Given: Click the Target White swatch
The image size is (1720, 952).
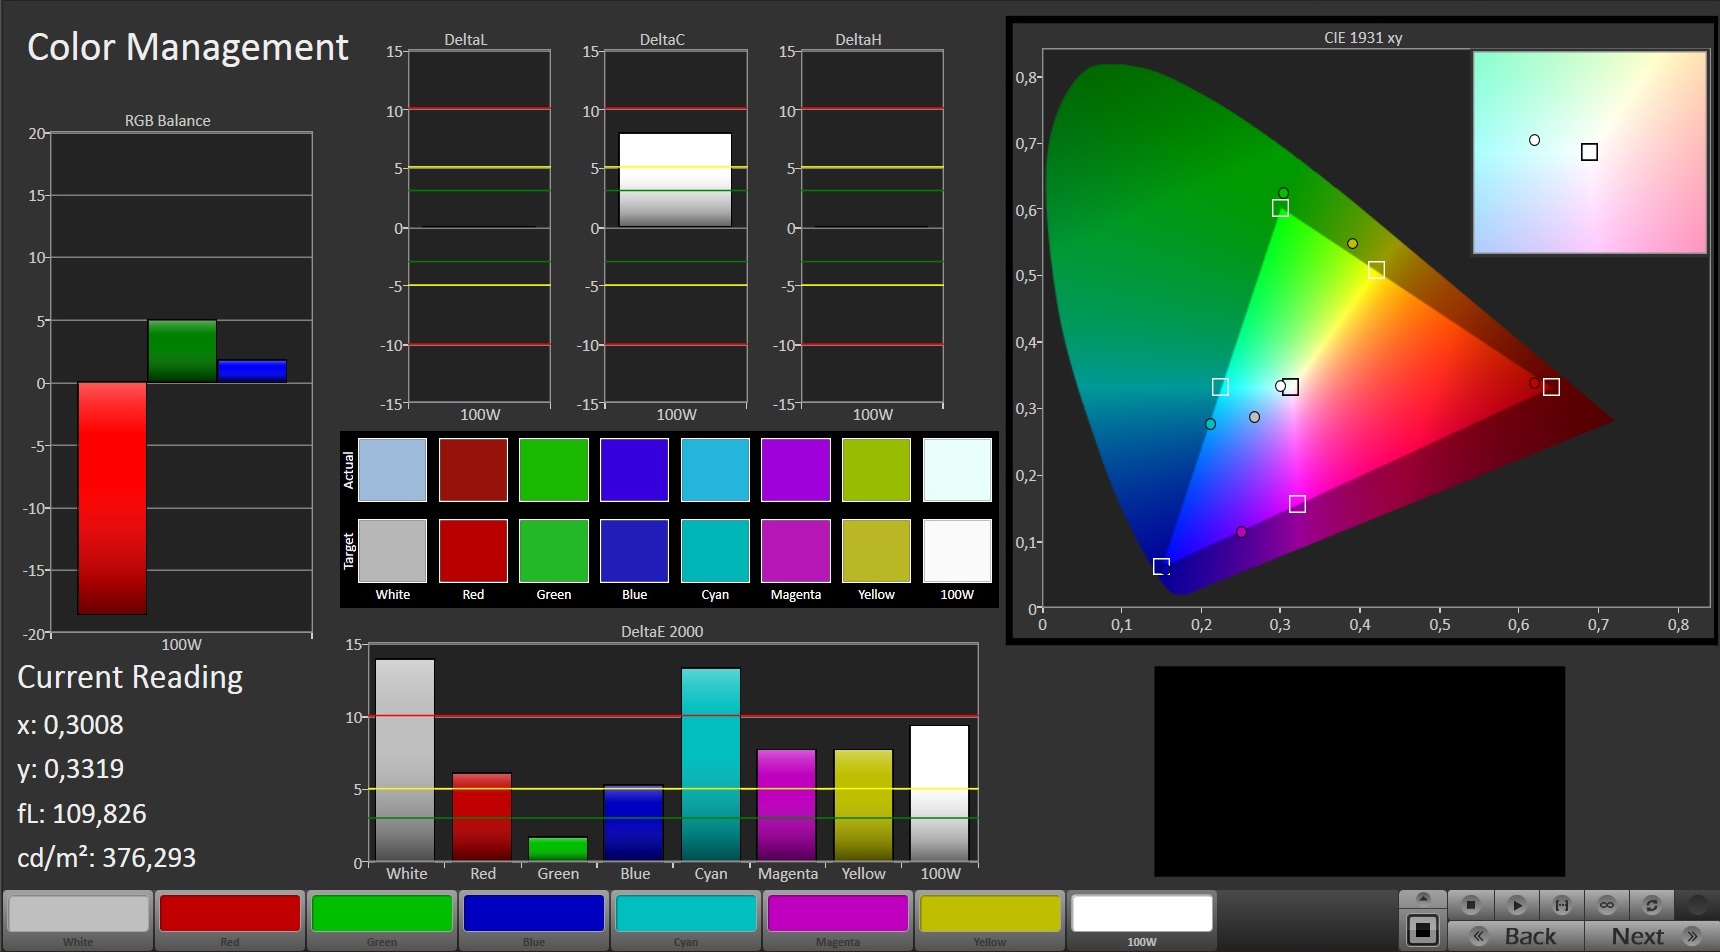Looking at the screenshot, I should pos(392,550).
